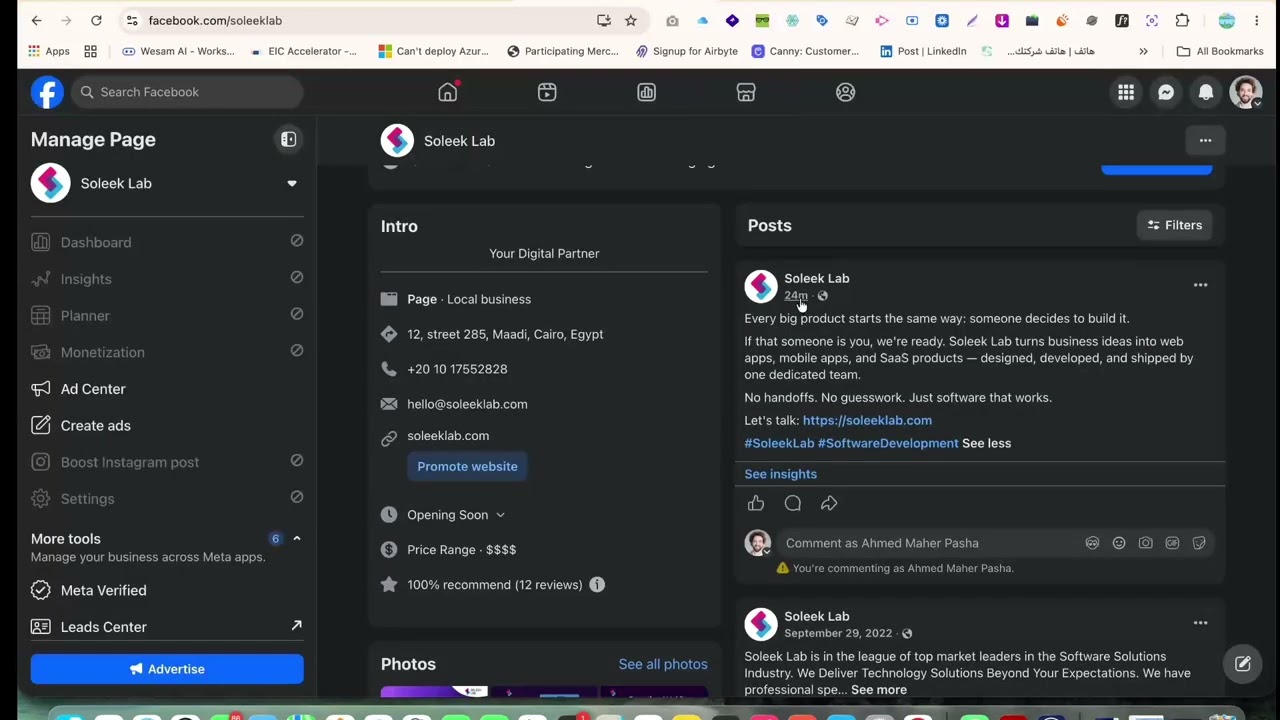The image size is (1280, 720).
Task: Collapse the More tools section
Action: (296, 538)
